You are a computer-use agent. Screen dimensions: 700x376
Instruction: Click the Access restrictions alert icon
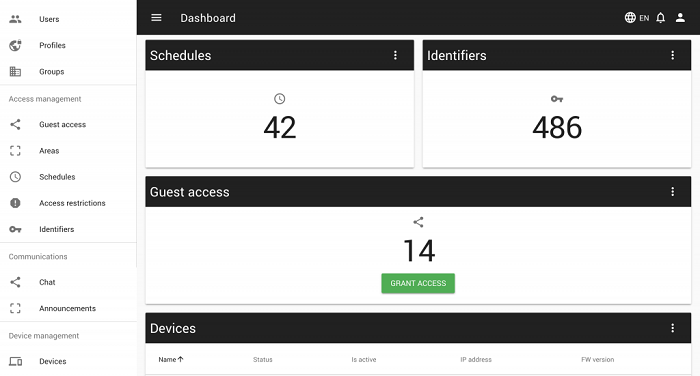tap(15, 203)
